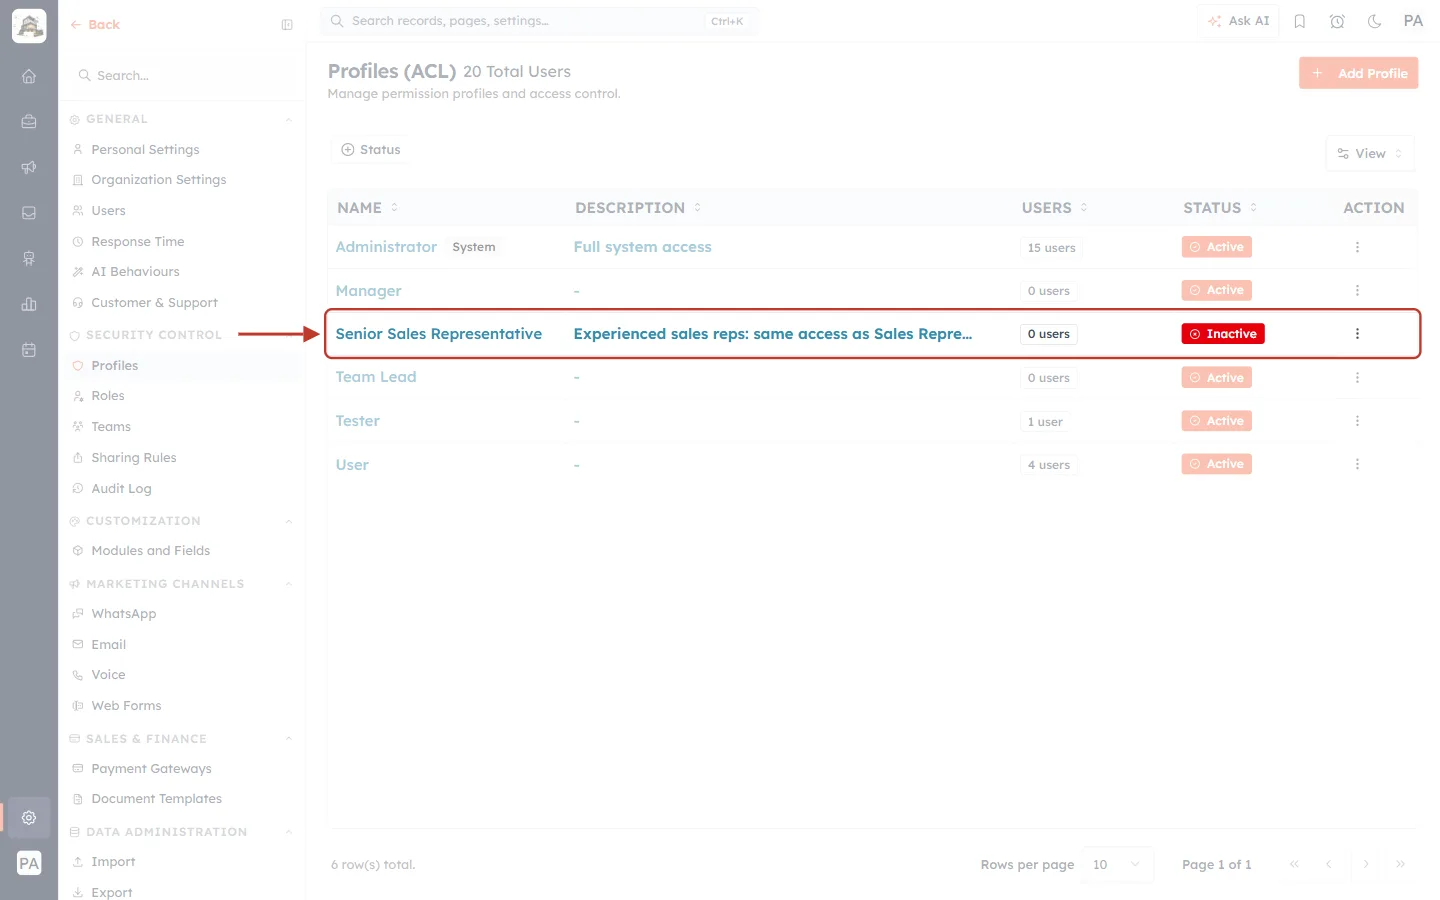The height and width of the screenshot is (900, 1440).
Task: Add a Status filter
Action: [x=371, y=150]
